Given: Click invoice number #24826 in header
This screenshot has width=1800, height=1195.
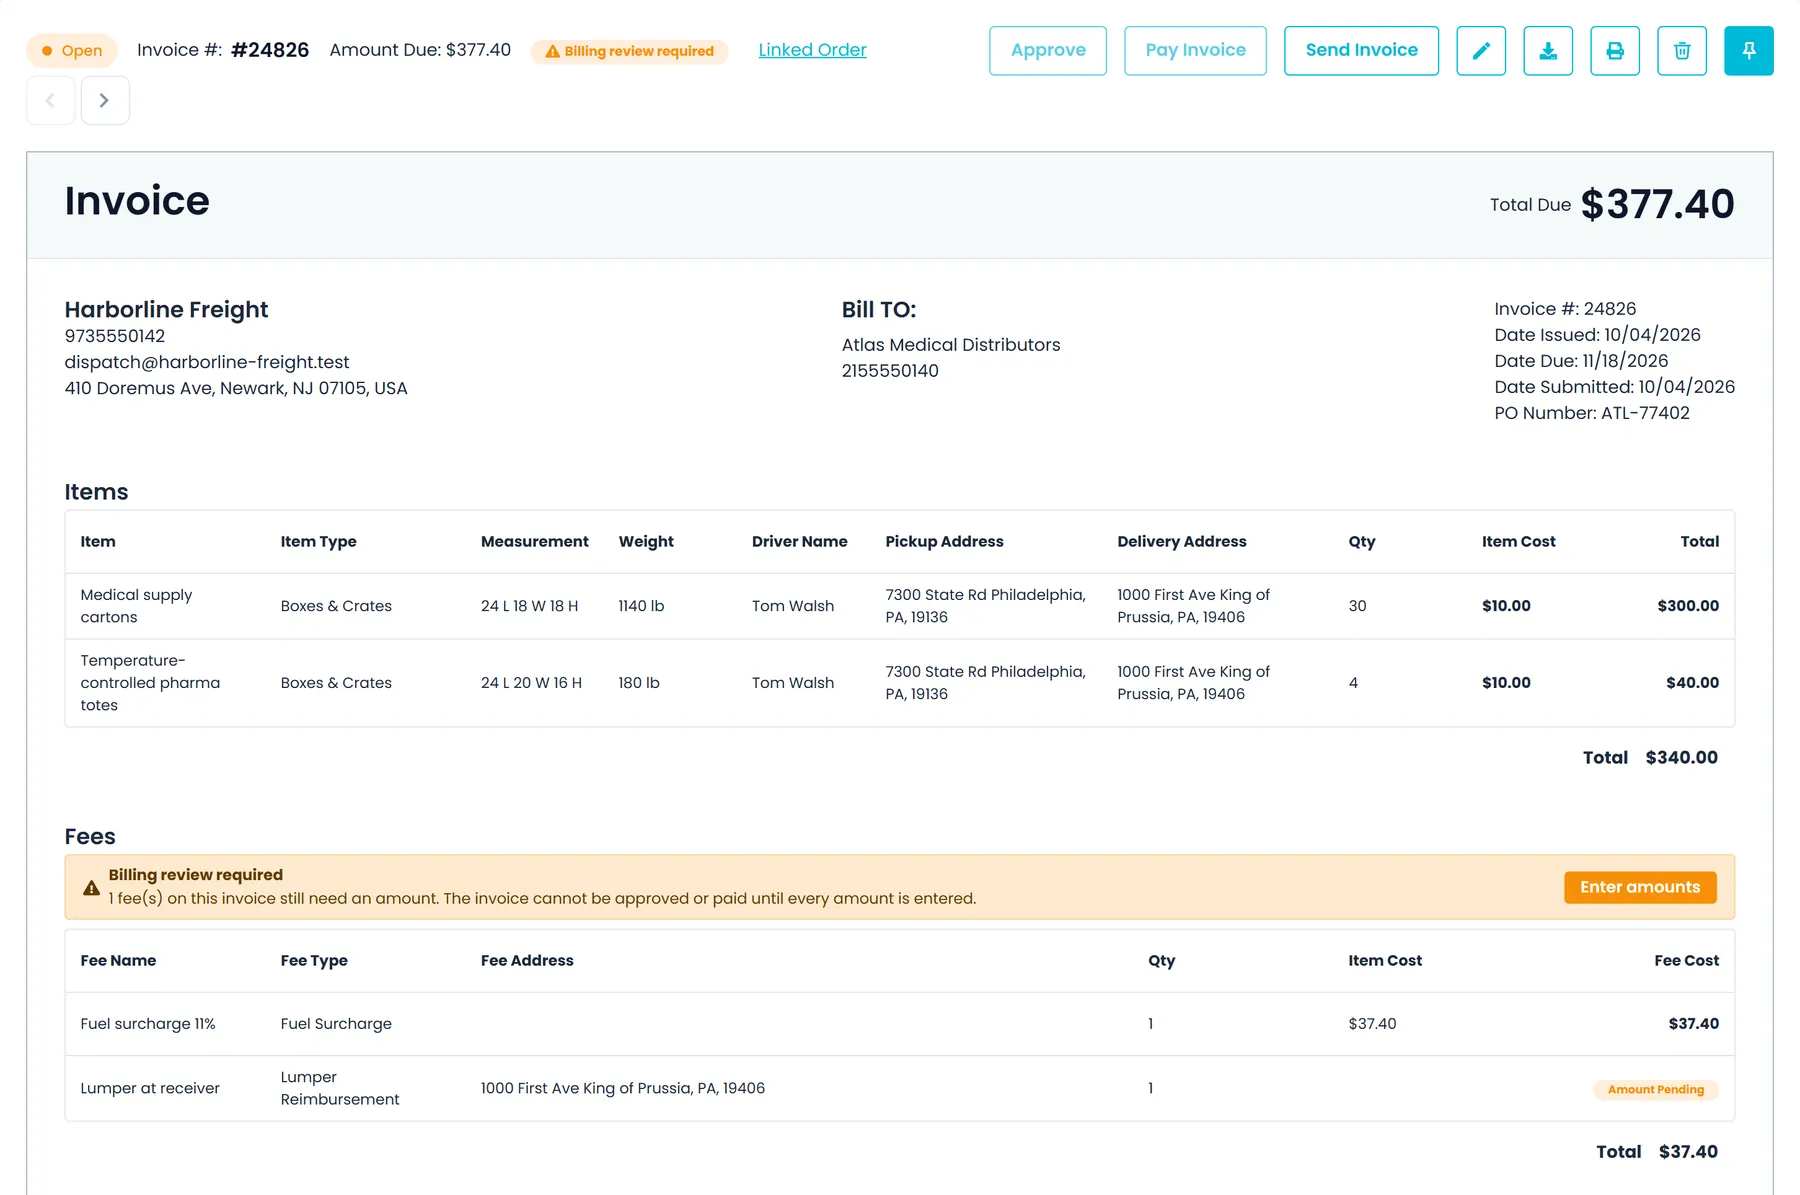Looking at the screenshot, I should (x=270, y=50).
